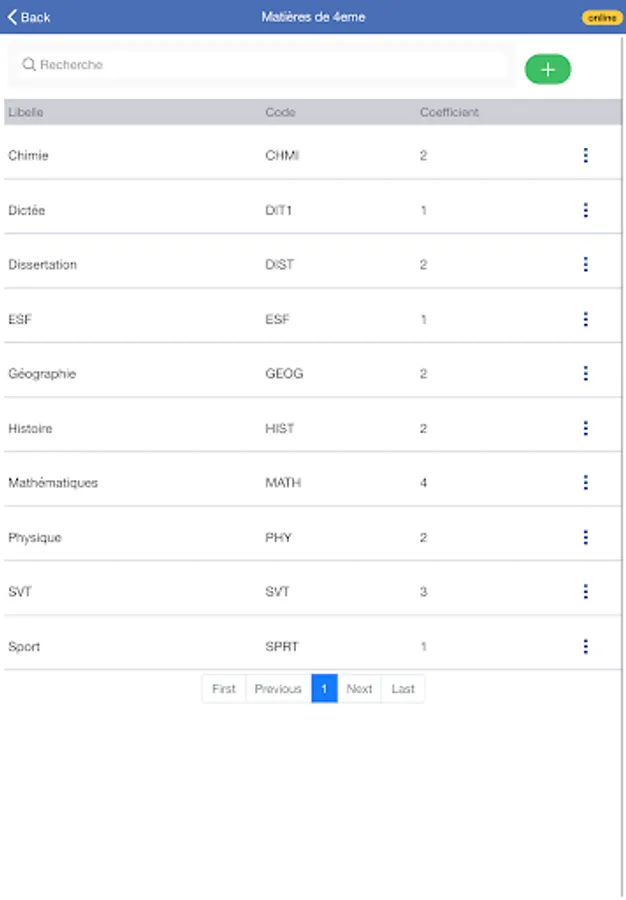The image size is (626, 900).
Task: Click the Next pagination button
Action: click(359, 689)
